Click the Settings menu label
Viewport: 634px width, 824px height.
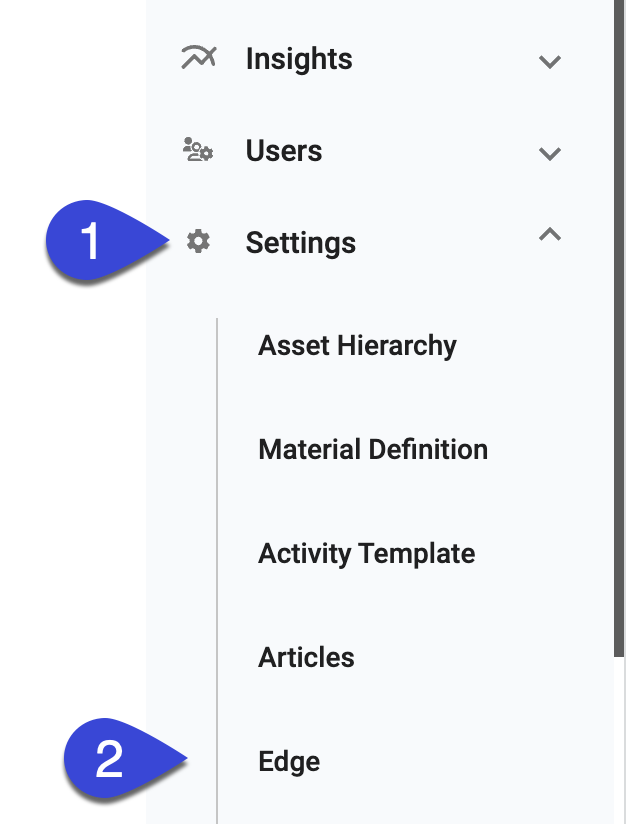(x=300, y=243)
